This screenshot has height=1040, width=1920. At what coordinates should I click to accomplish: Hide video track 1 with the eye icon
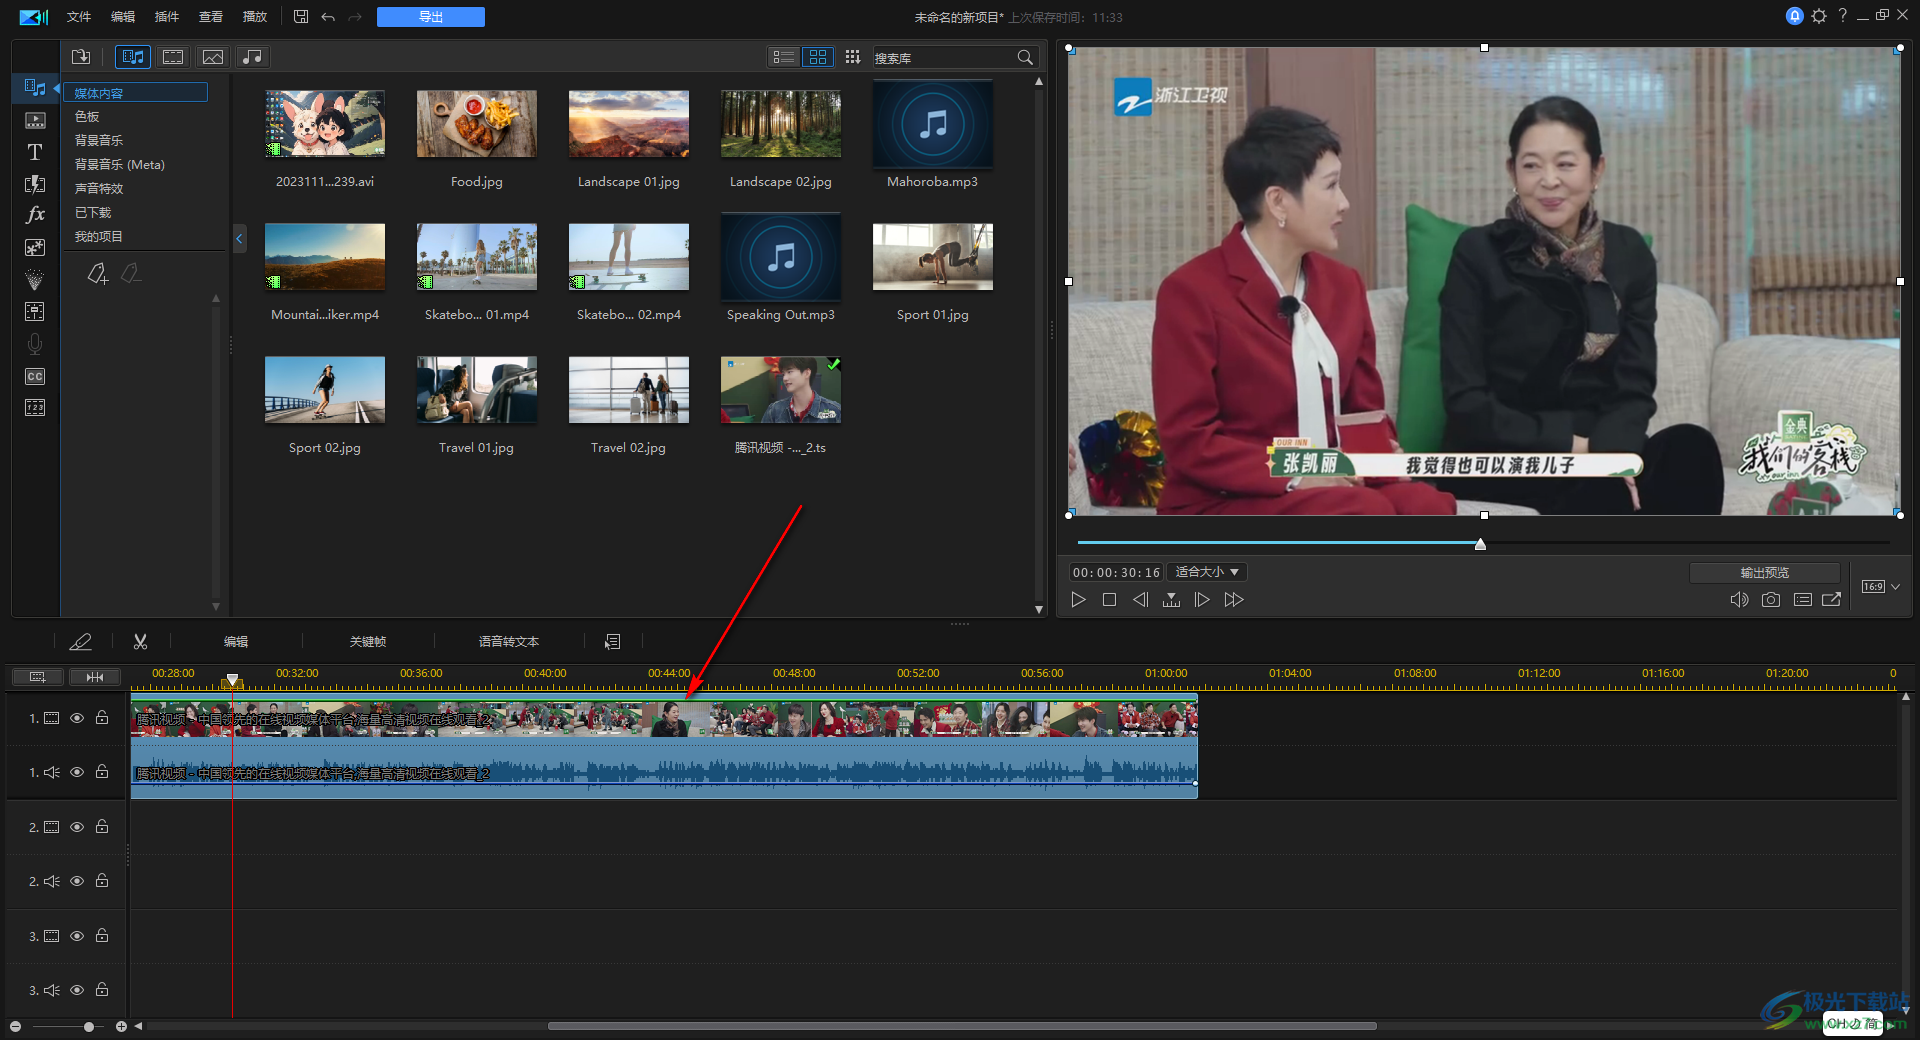pos(77,718)
